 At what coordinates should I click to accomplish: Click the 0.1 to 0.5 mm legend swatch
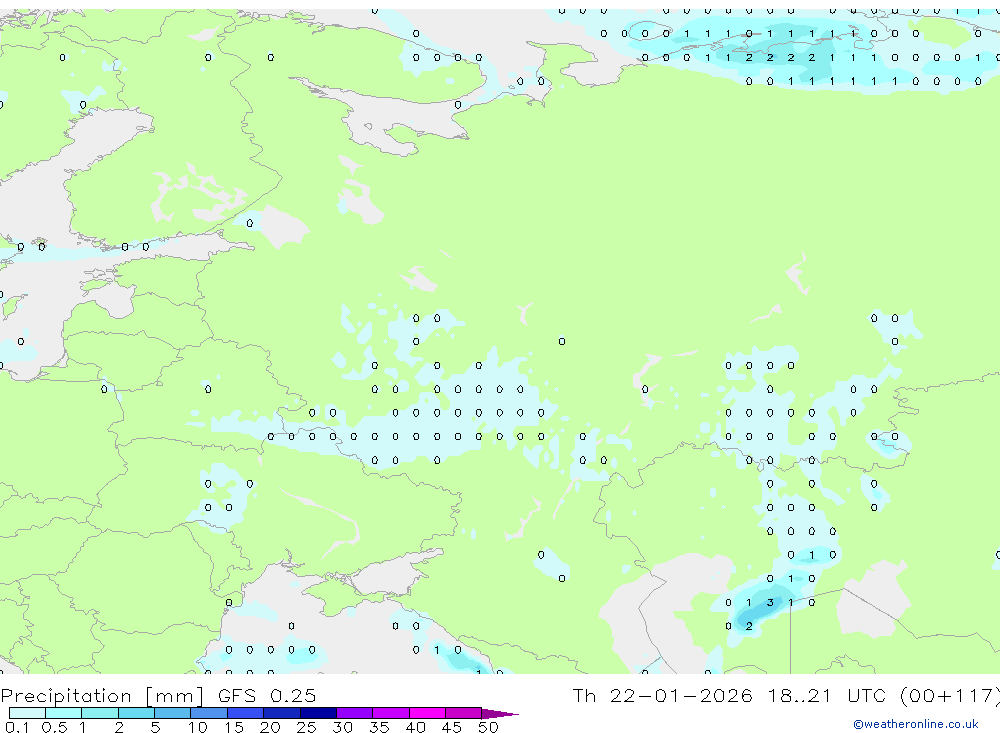click(x=27, y=713)
